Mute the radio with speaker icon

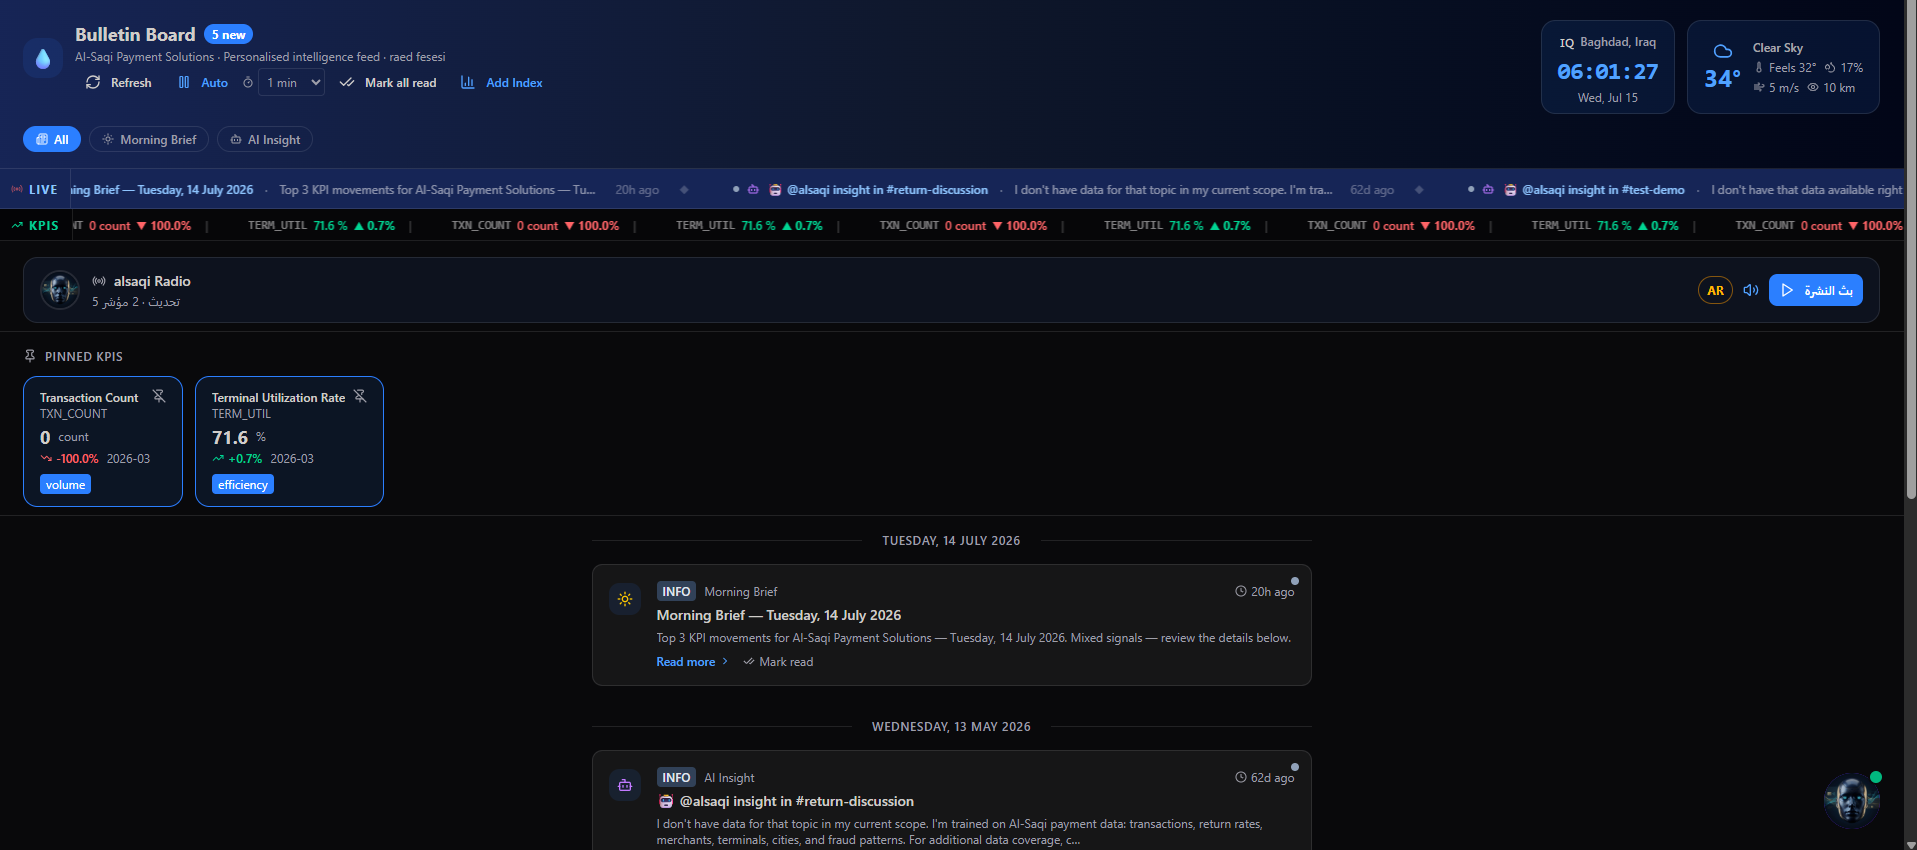click(x=1750, y=290)
